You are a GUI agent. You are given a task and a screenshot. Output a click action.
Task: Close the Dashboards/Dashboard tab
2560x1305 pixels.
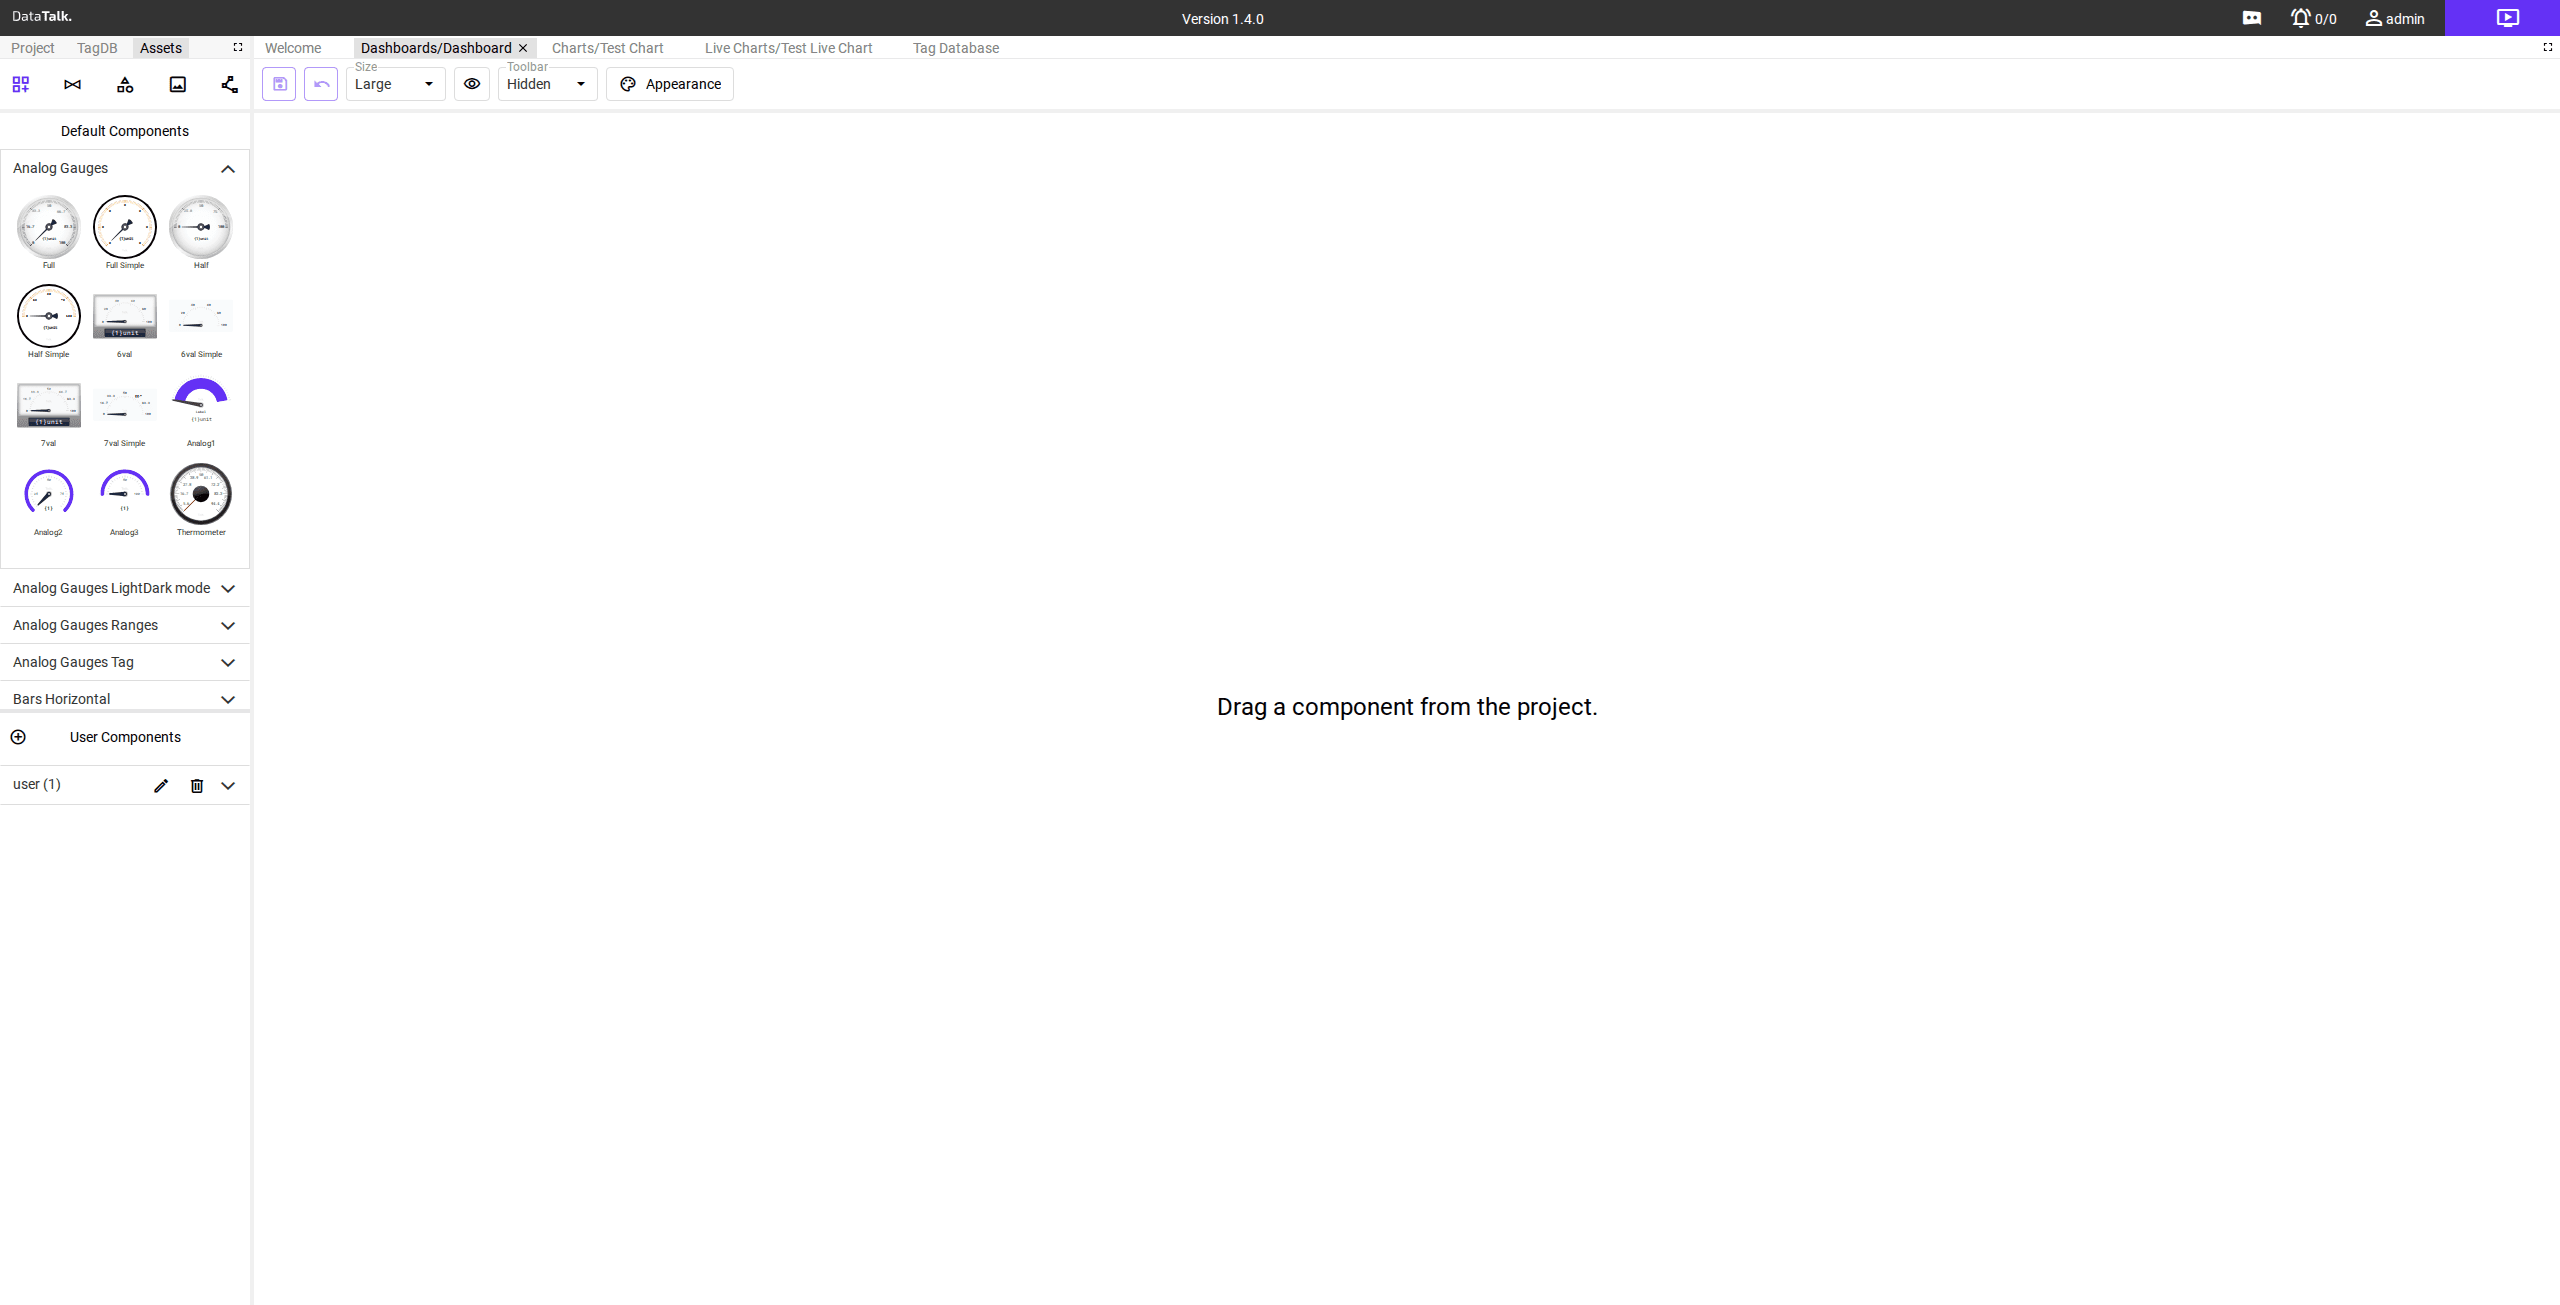click(523, 48)
